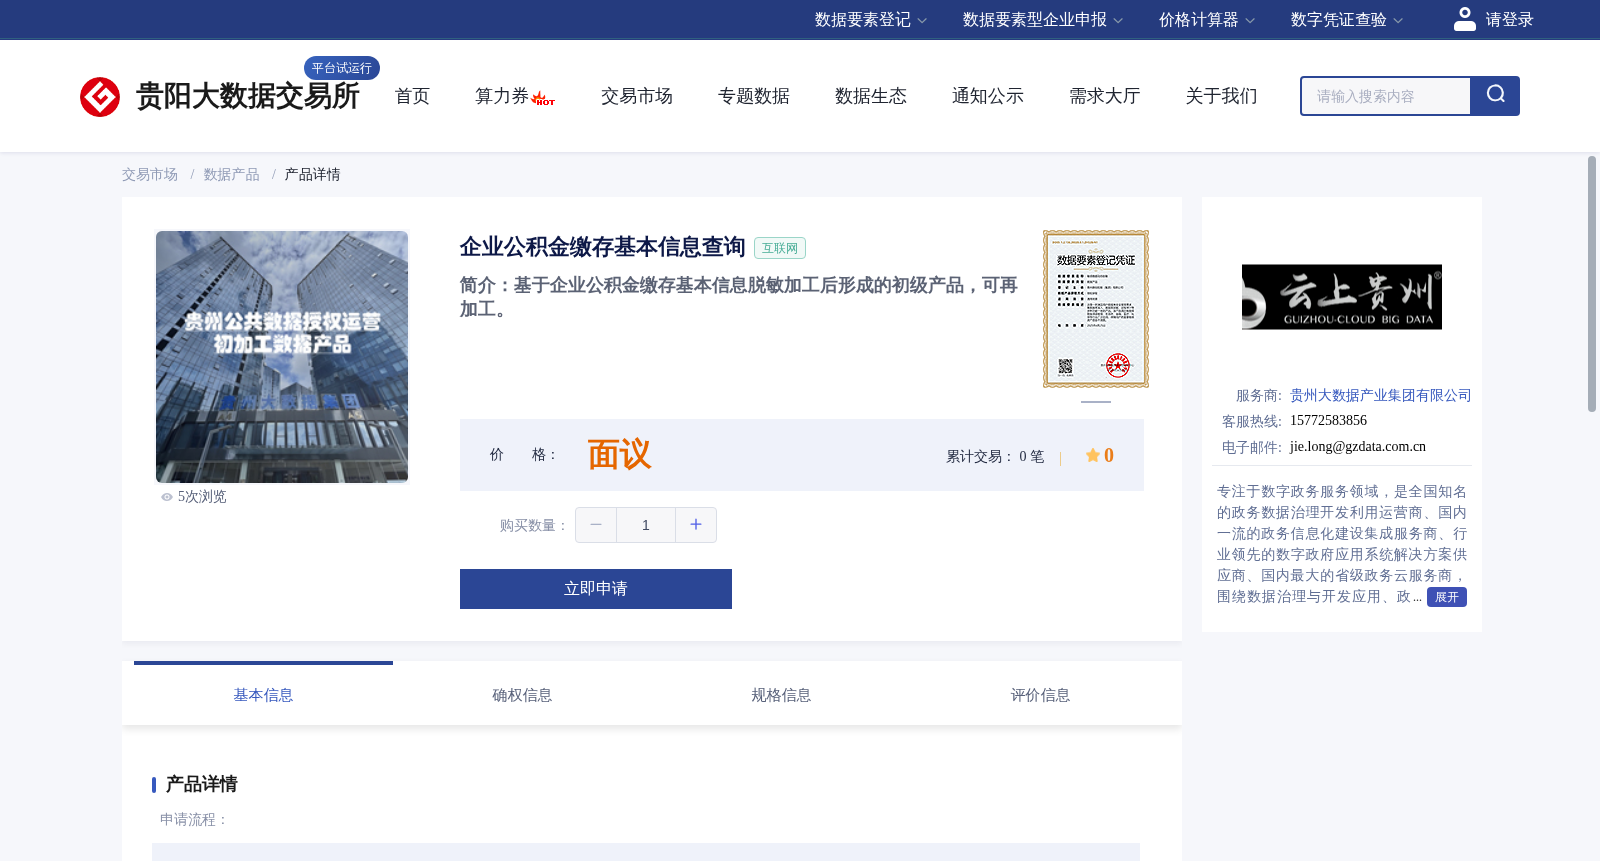Open 交易市场 navigation item
Image resolution: width=1600 pixels, height=861 pixels.
637,96
